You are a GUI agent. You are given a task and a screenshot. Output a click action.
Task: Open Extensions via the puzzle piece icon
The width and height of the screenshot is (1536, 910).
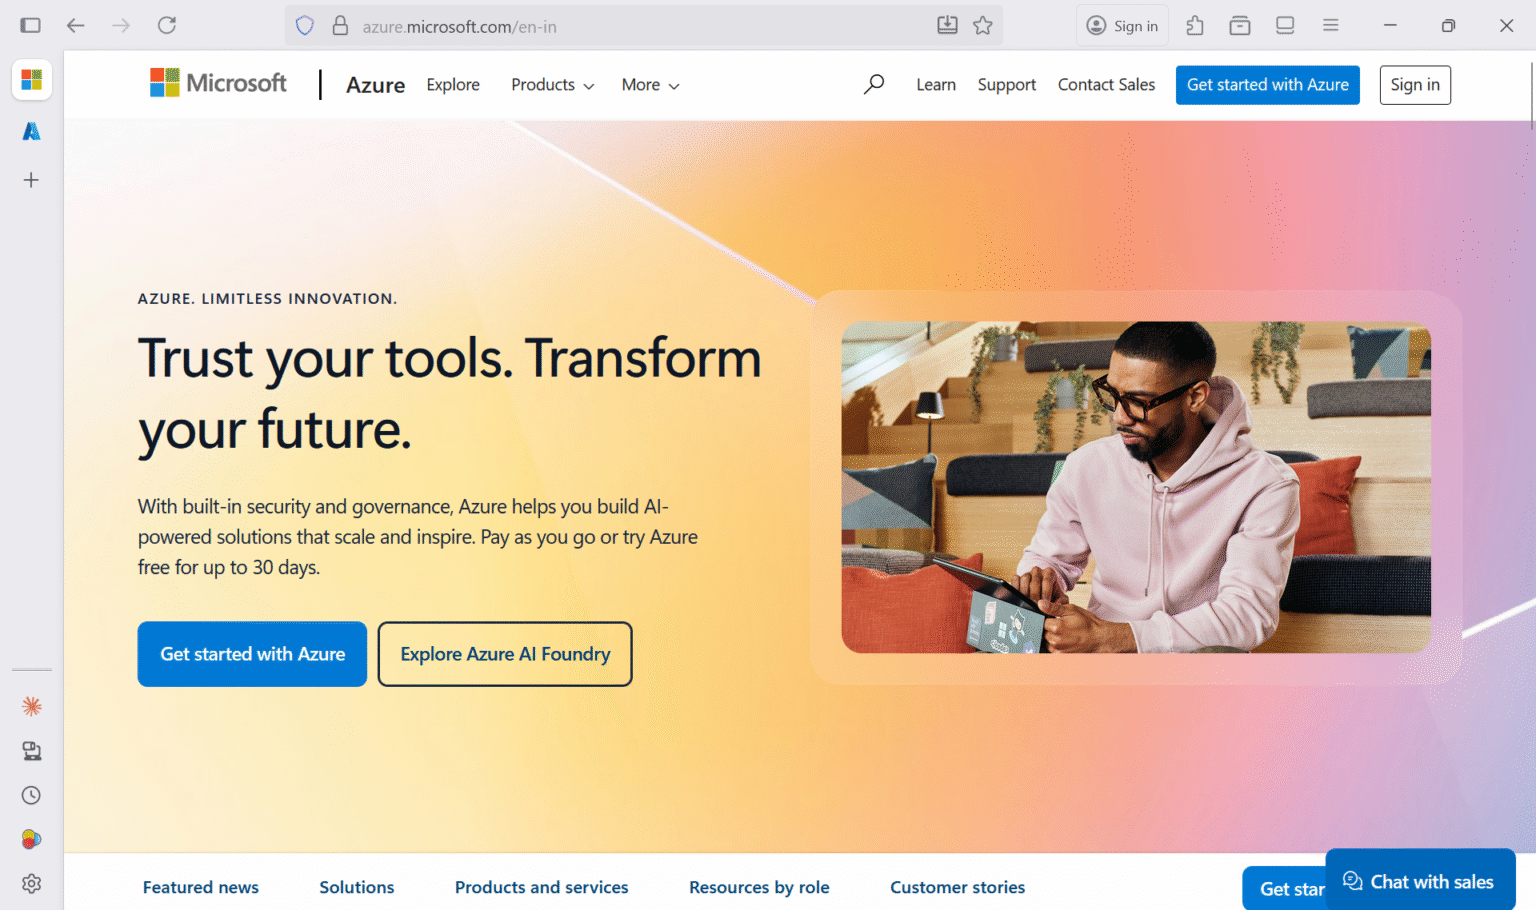1194,26
